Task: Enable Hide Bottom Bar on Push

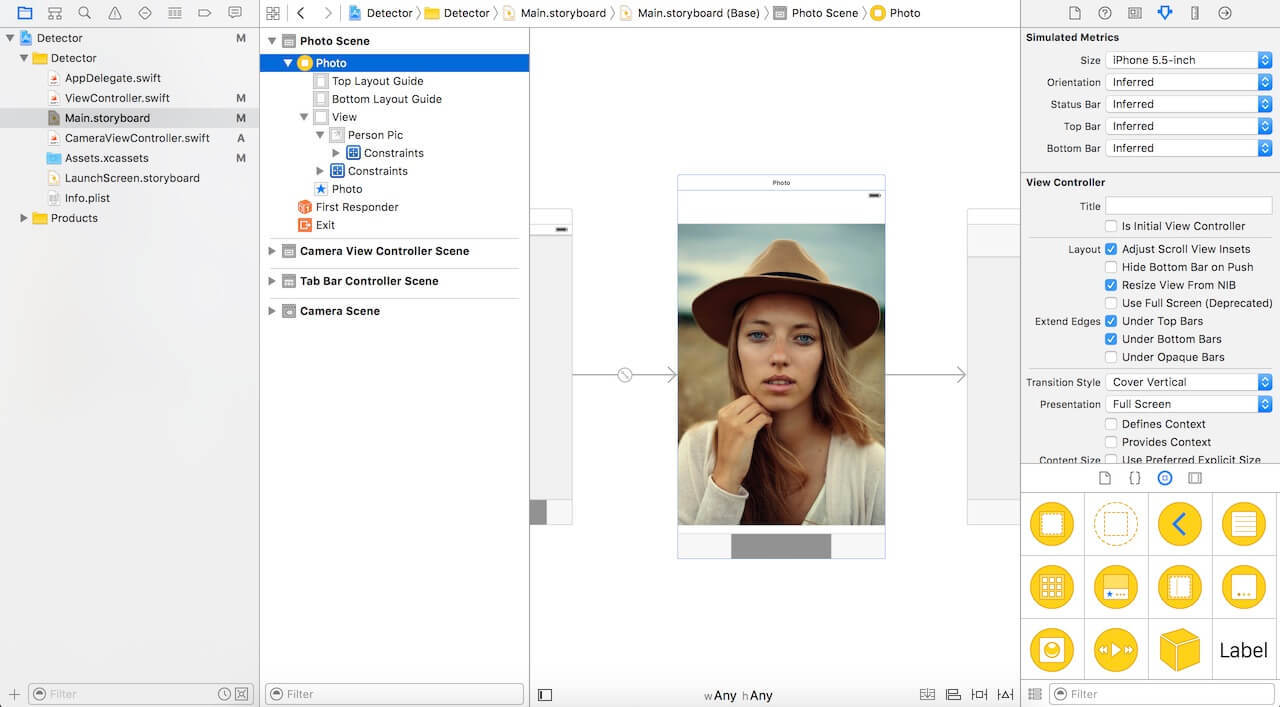Action: click(1110, 267)
